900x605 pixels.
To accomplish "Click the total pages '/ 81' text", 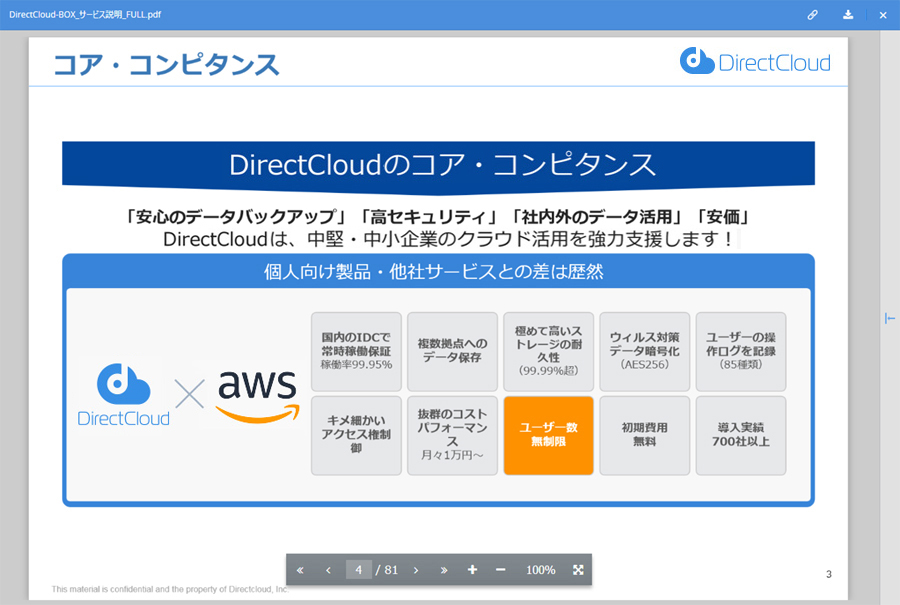I will (387, 570).
